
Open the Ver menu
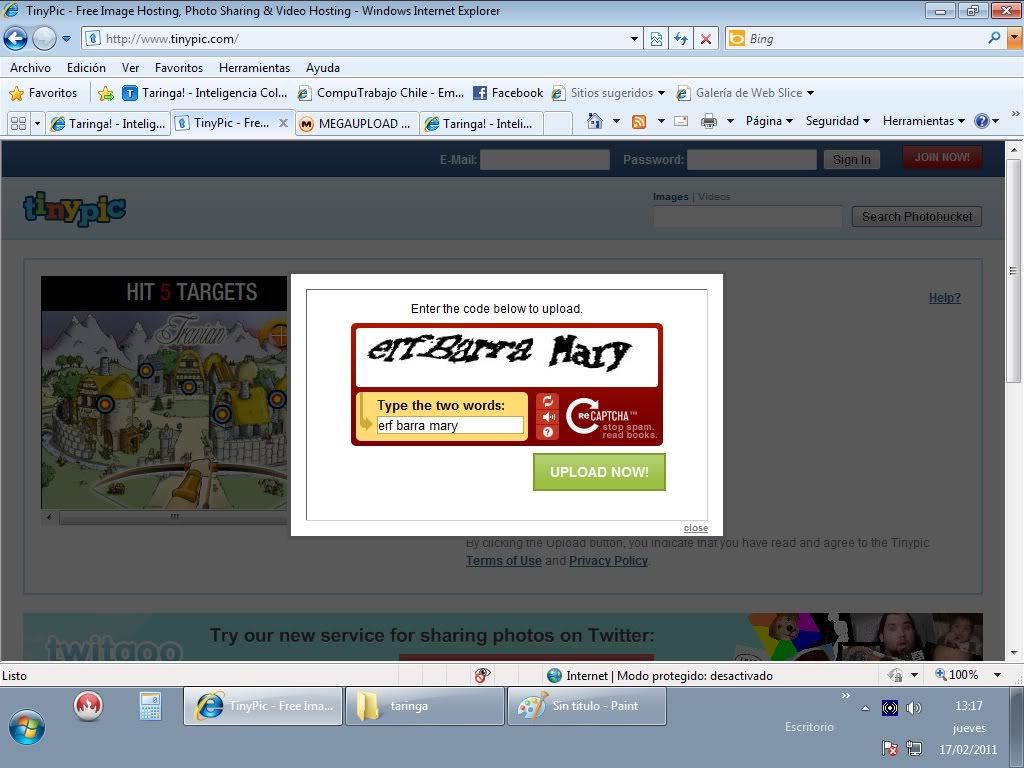pos(130,68)
